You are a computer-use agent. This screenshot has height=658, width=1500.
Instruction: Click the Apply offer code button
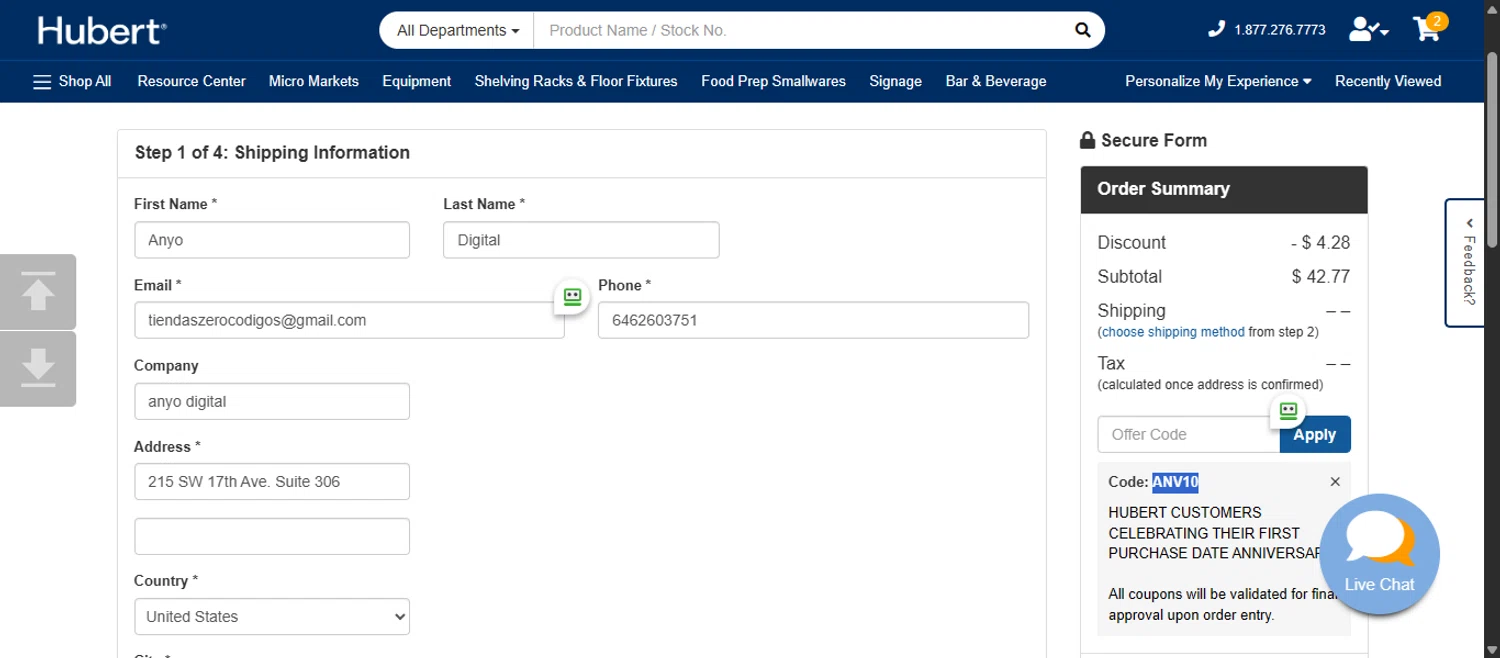coord(1315,434)
